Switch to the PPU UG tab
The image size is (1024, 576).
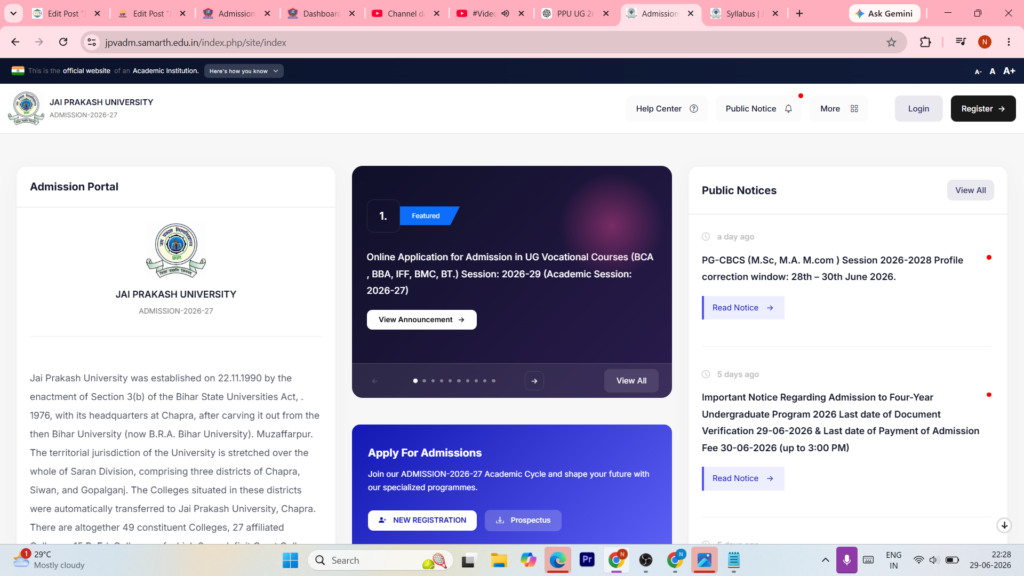[575, 13]
